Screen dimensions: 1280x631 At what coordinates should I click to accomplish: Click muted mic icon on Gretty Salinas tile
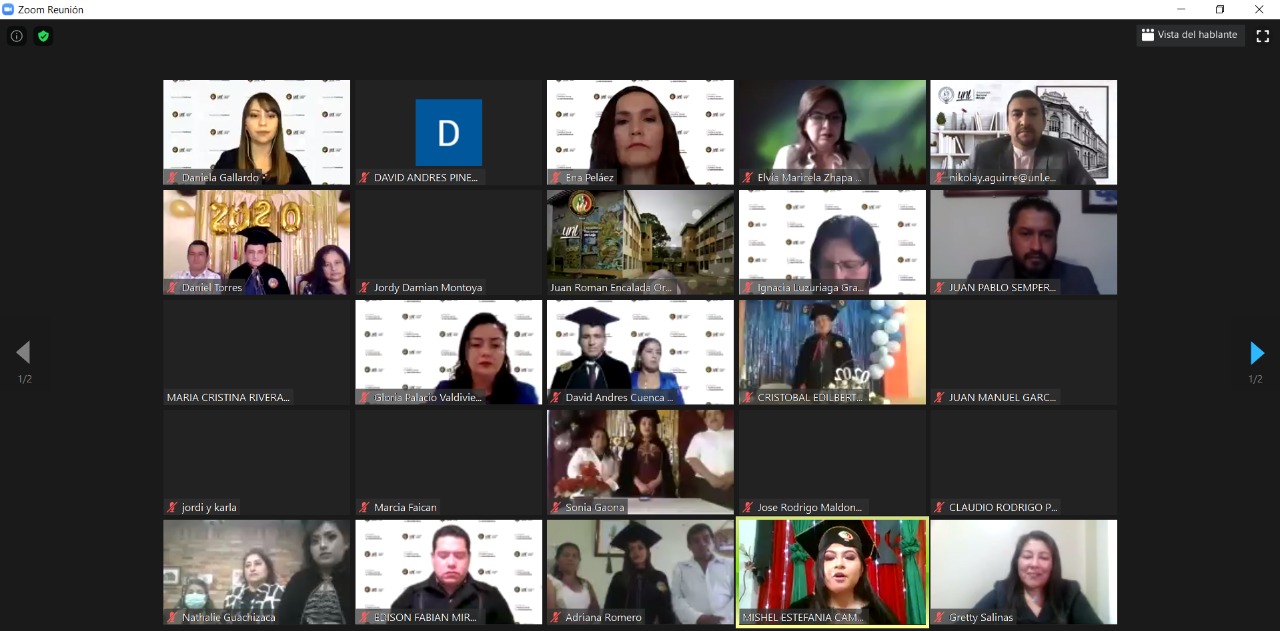point(940,617)
